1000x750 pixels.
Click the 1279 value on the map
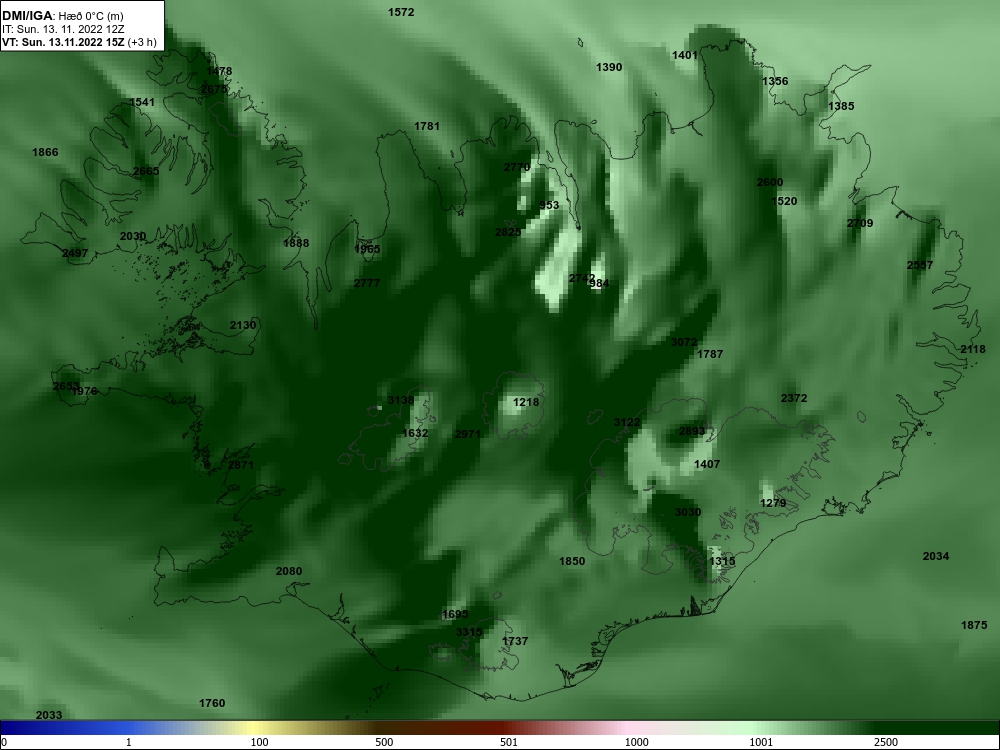[x=774, y=503]
